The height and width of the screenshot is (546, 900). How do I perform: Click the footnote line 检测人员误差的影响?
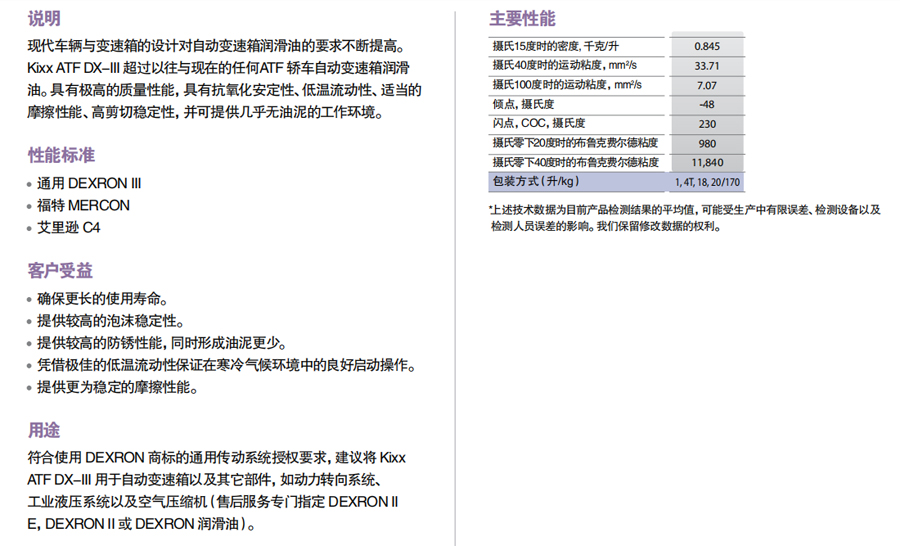[x=606, y=226]
